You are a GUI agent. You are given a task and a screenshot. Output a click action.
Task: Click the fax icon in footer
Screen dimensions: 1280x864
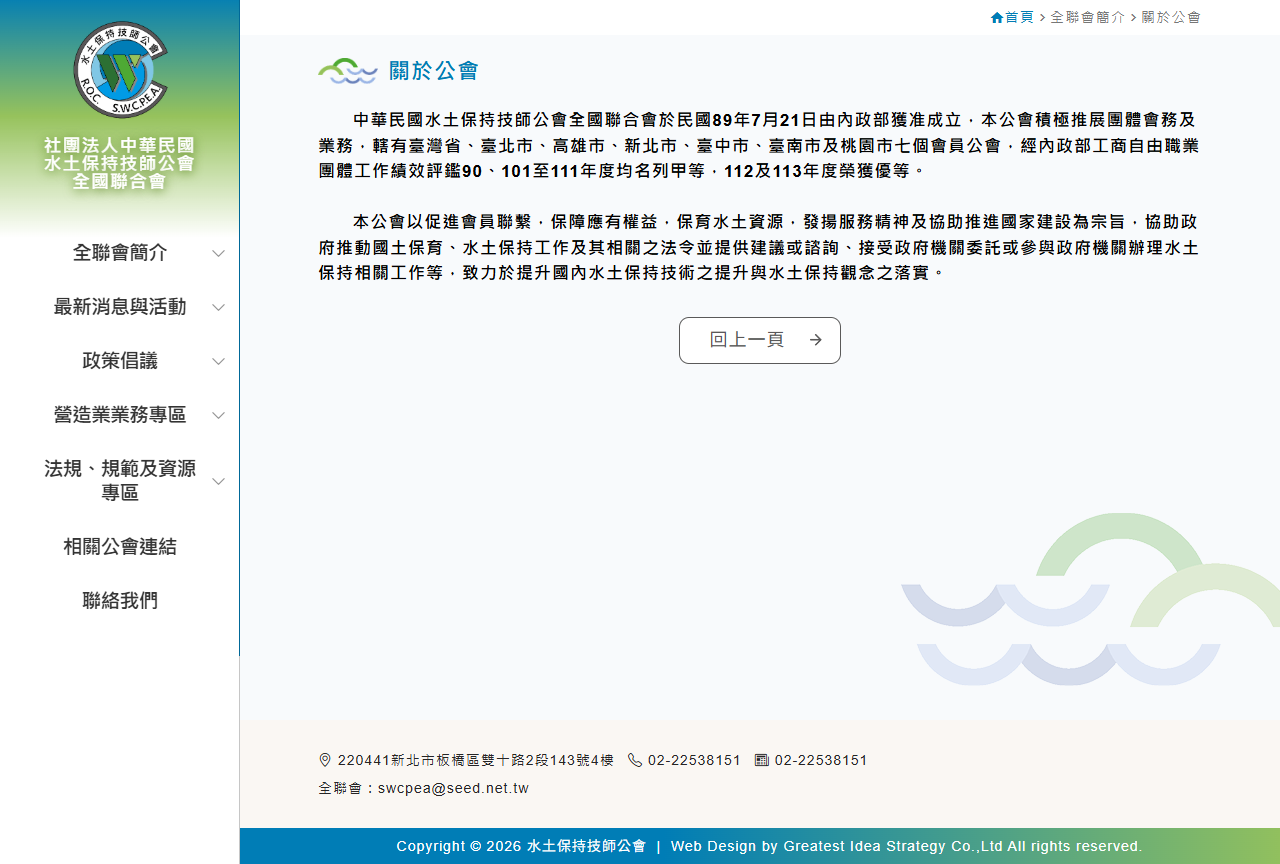762,760
